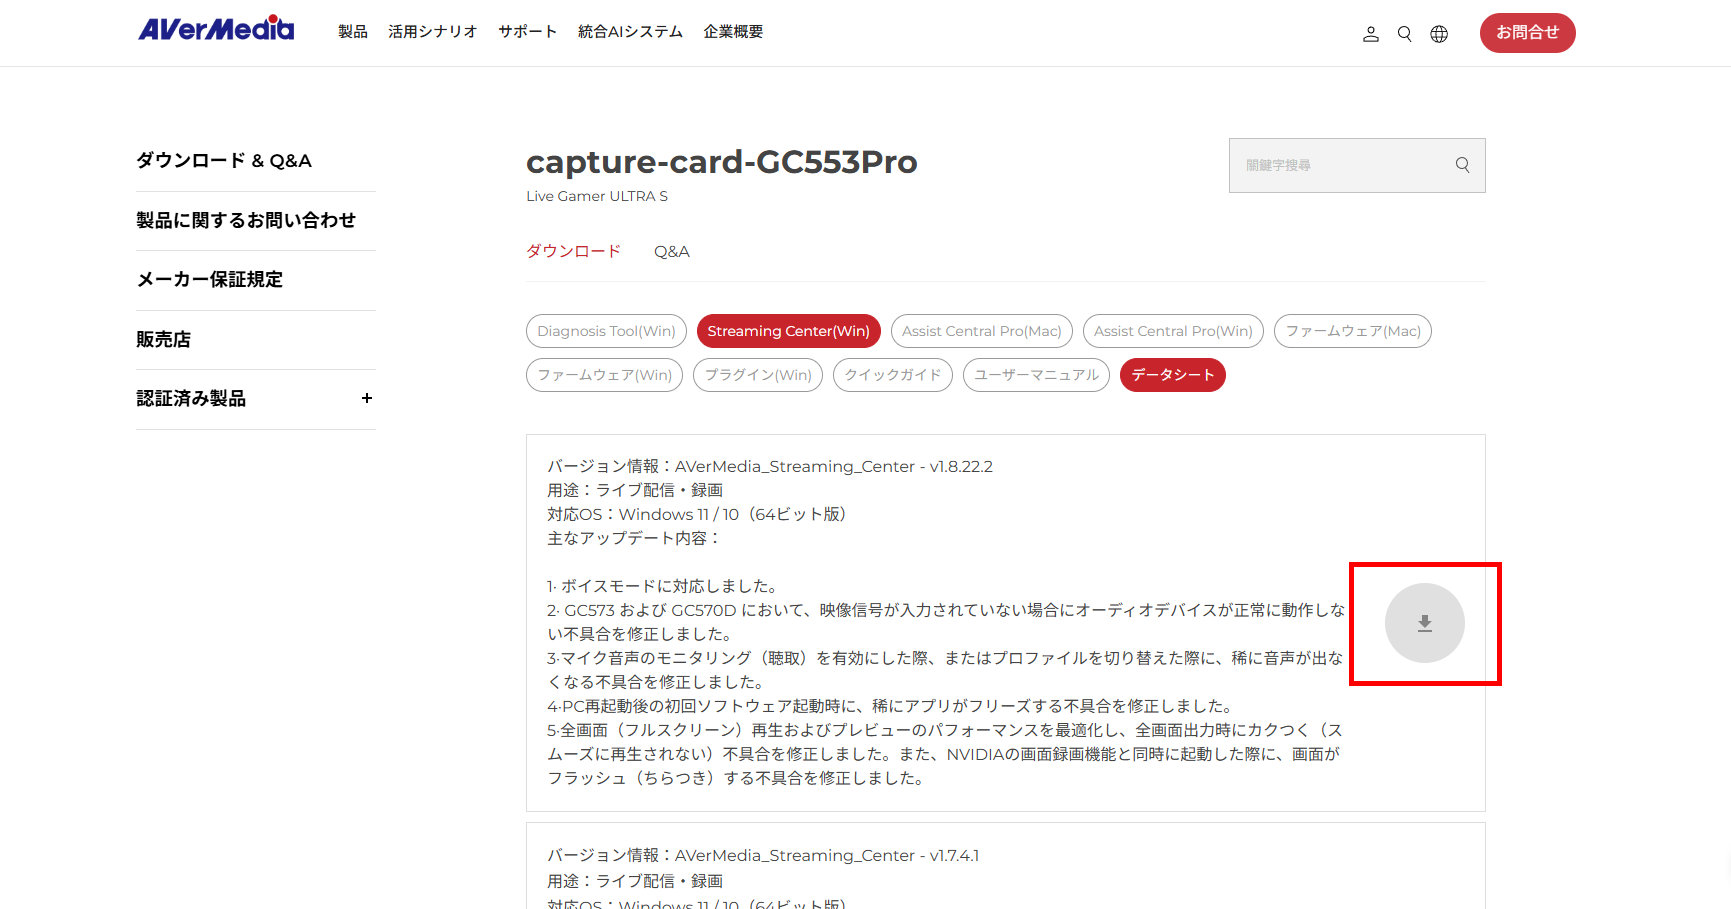Select プラグイン(Win) filter
1731x909 pixels.
(x=758, y=375)
